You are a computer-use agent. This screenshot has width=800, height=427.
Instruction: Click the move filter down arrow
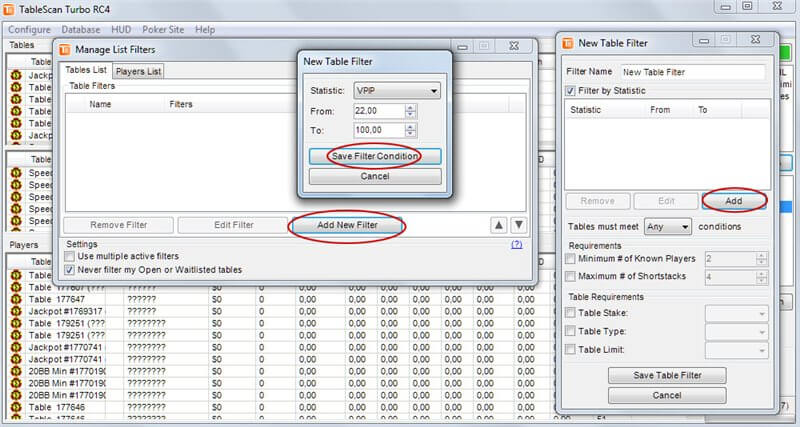point(518,226)
